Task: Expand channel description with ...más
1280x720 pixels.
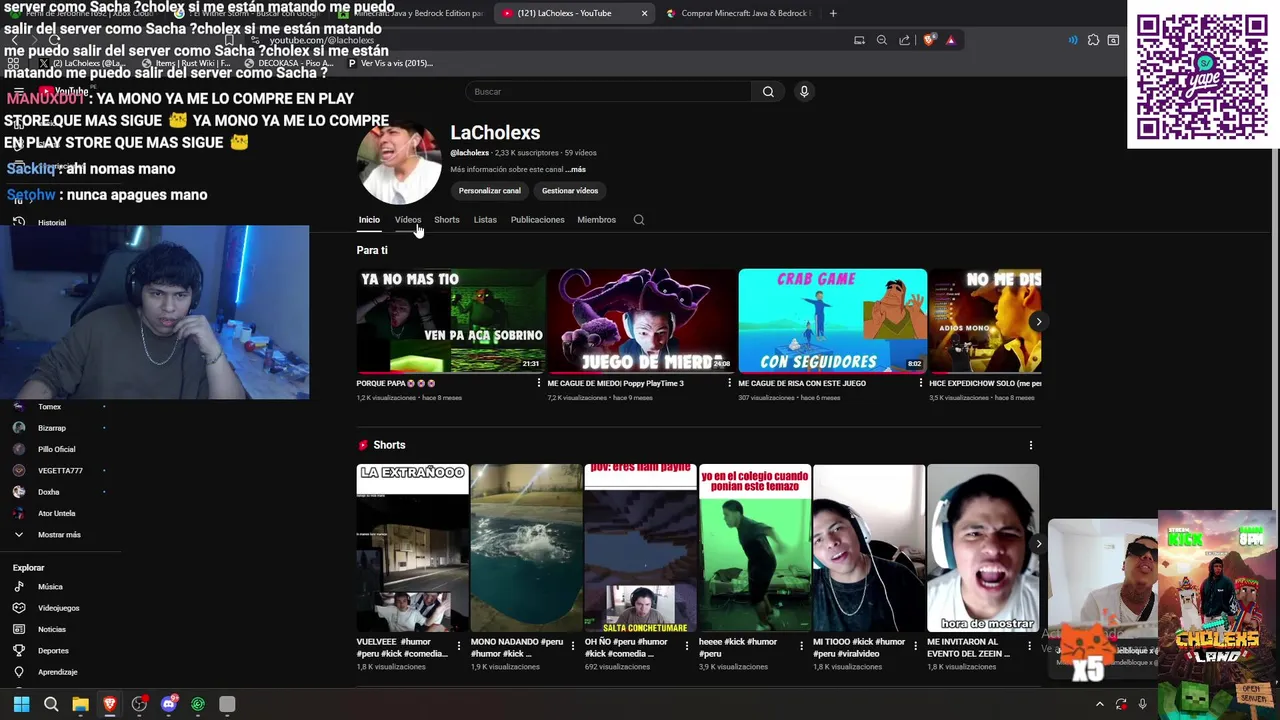Action: 575,170
